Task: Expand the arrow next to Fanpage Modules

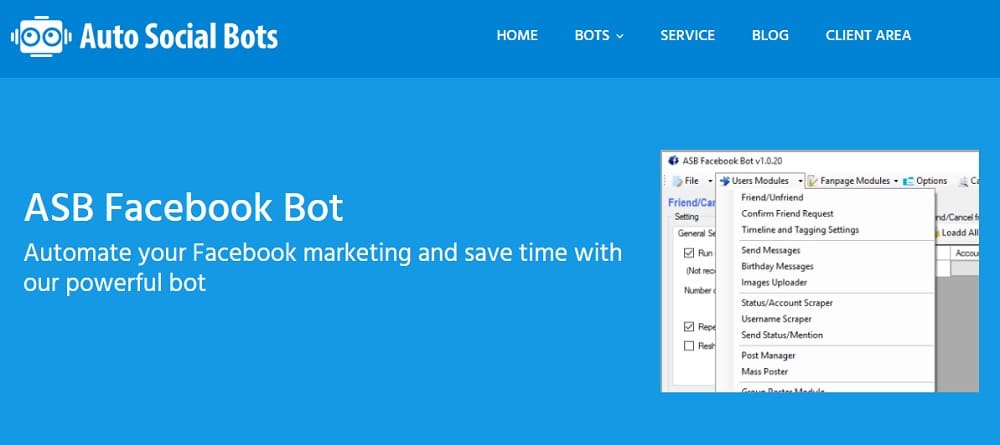Action: pos(895,182)
